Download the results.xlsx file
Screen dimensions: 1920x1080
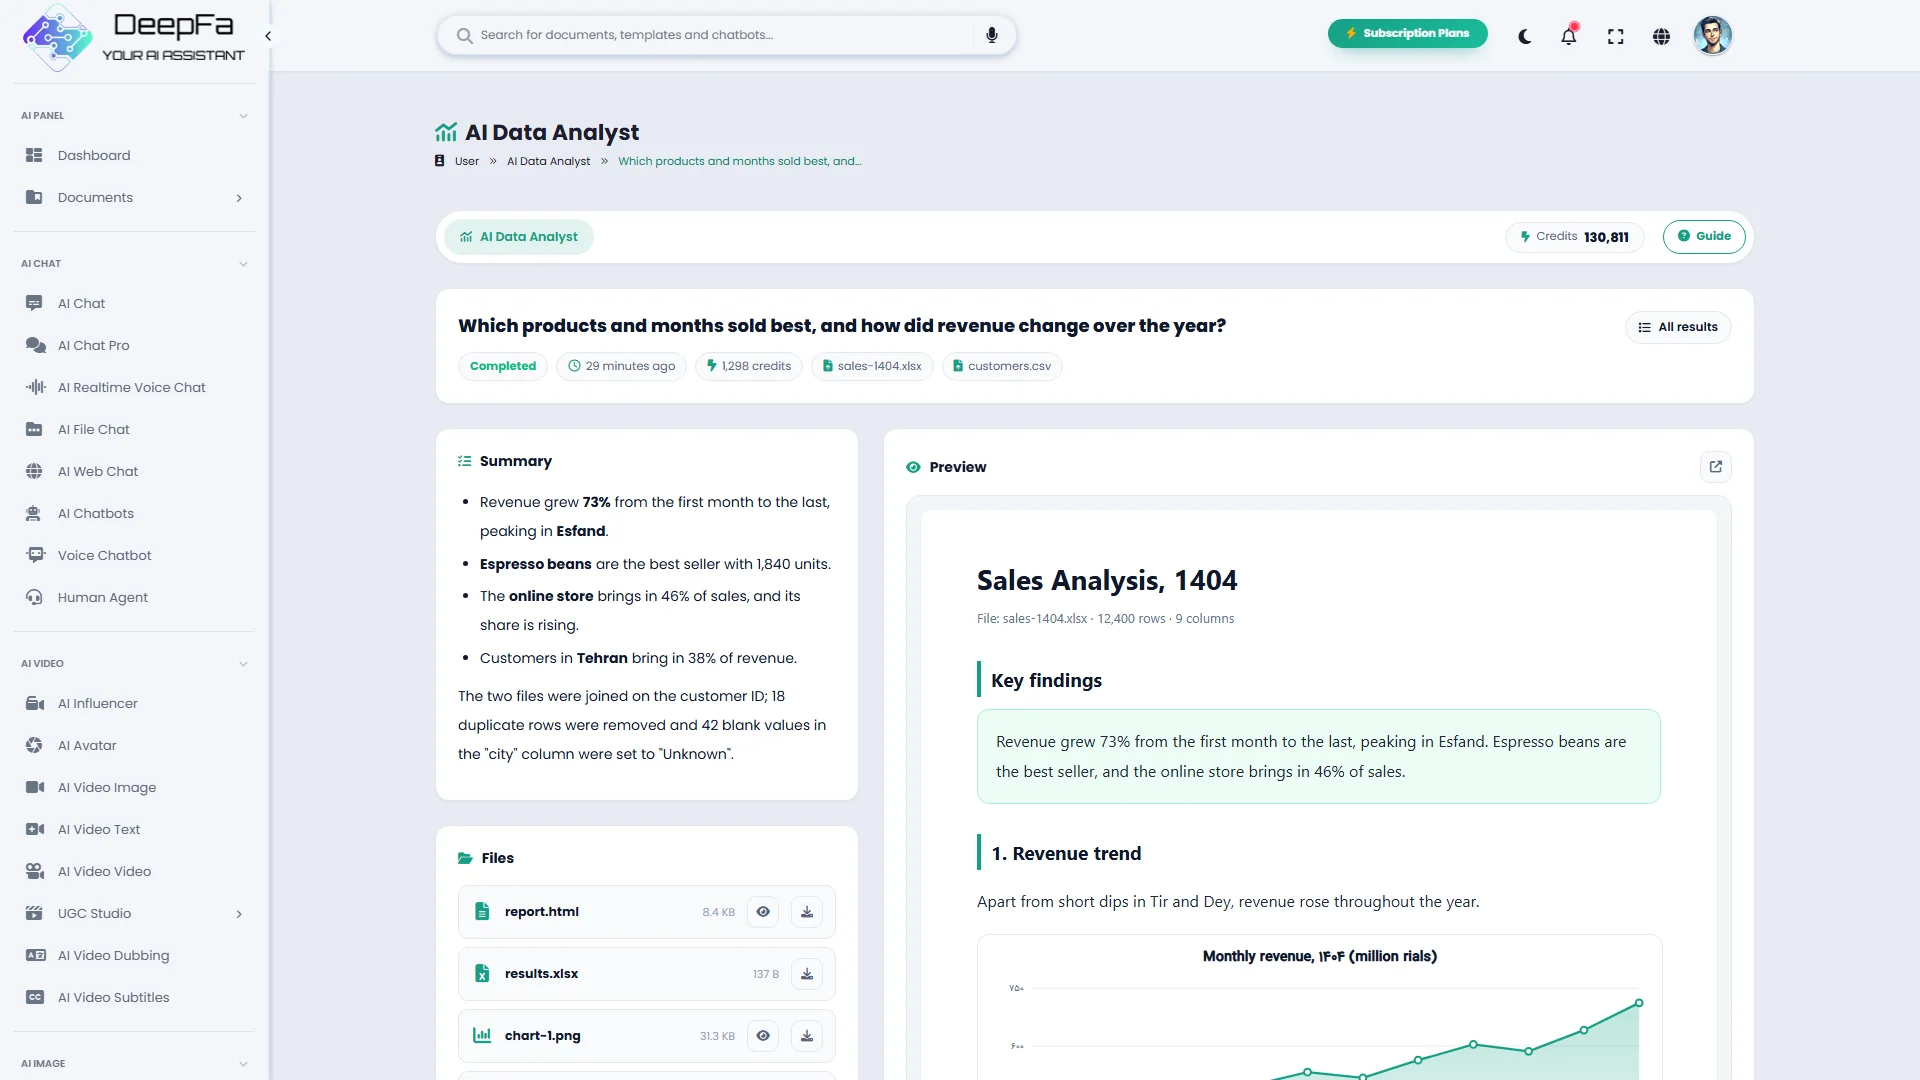(x=807, y=974)
